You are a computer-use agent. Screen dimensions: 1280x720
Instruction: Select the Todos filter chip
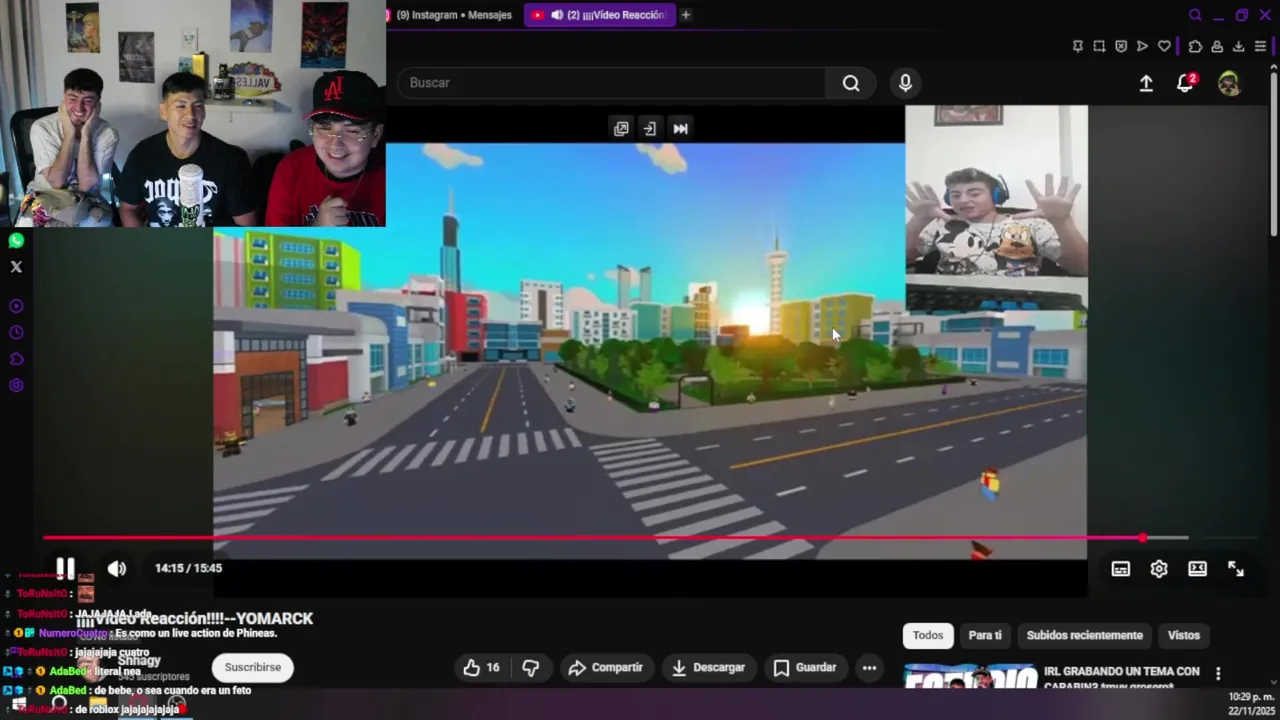927,635
